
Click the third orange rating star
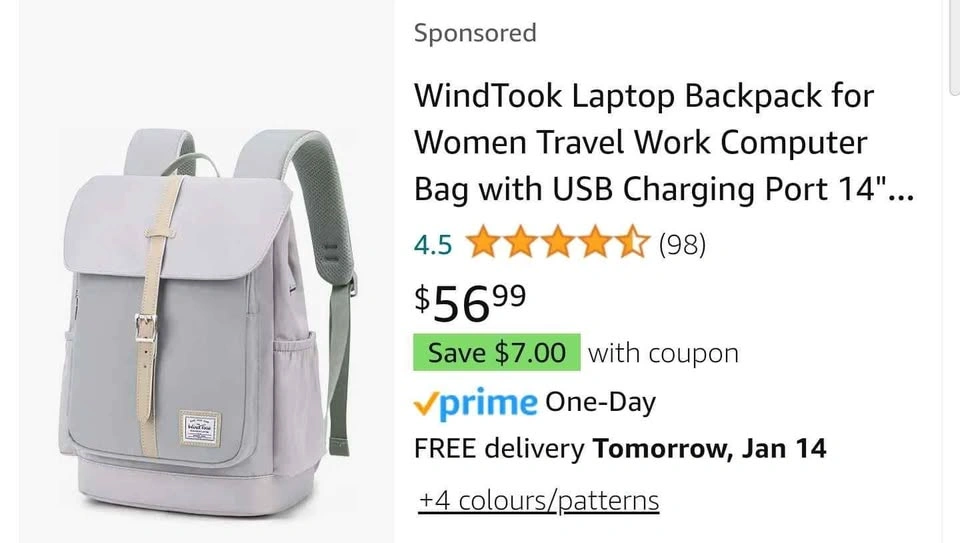558,241
